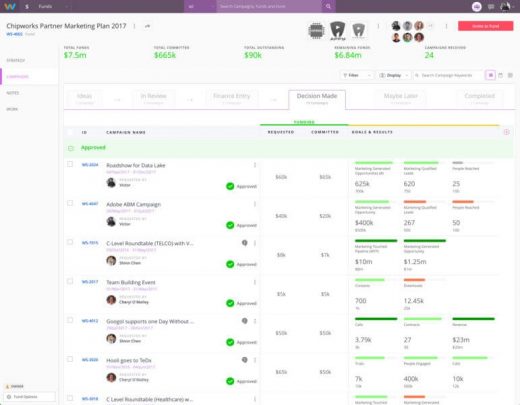Screen dimensions: 520x405
Task: Open the search scope dropdown beside the search bar
Action: coord(200,6)
